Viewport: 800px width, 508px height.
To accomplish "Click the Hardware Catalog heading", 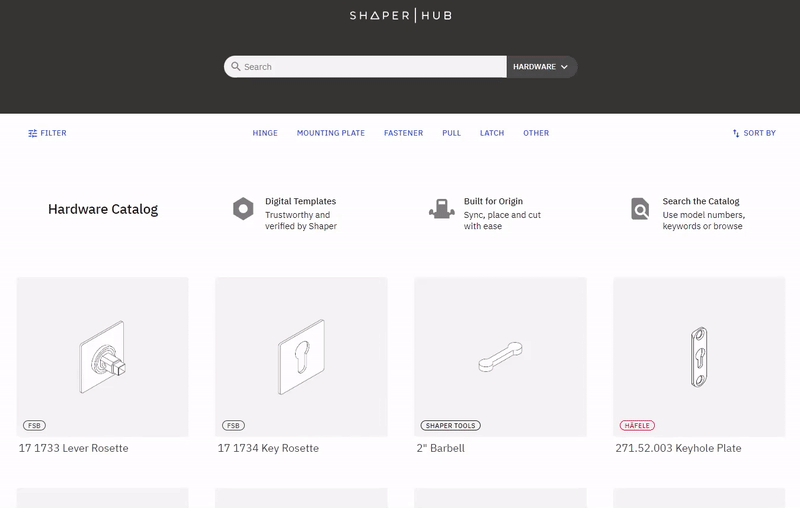I will [x=103, y=209].
